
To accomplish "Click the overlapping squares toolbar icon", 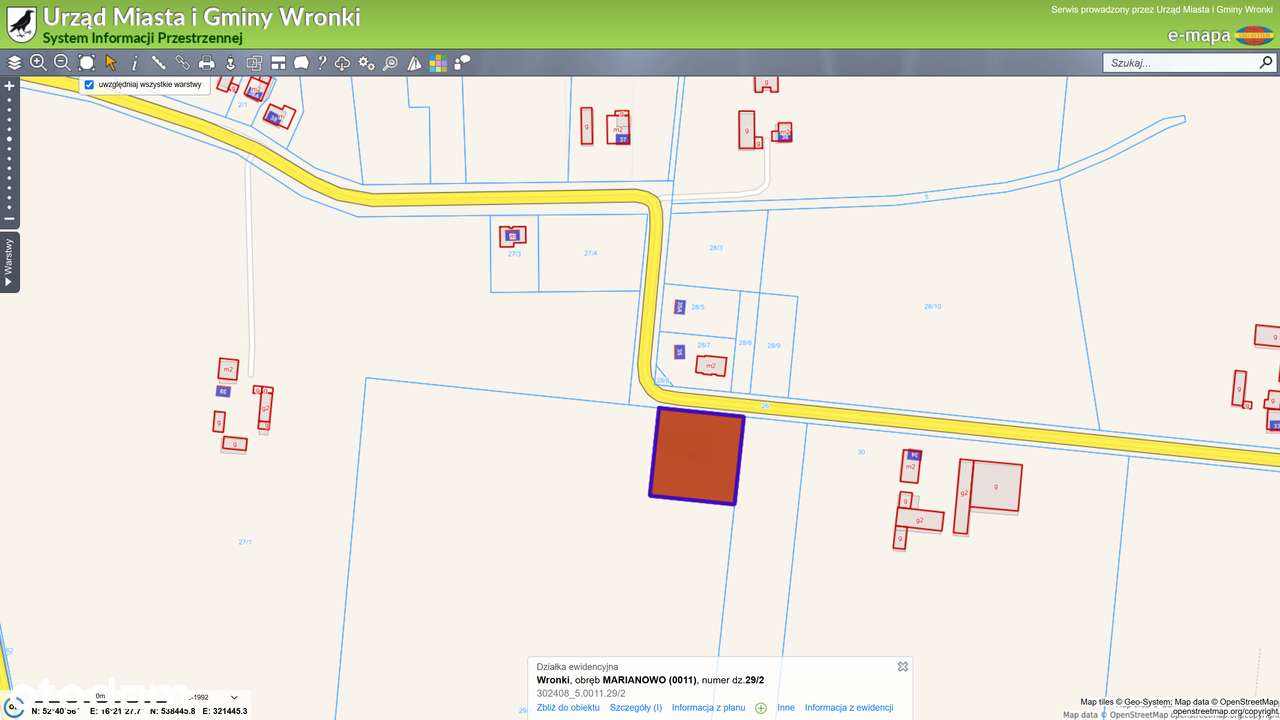I will pyautogui.click(x=254, y=62).
